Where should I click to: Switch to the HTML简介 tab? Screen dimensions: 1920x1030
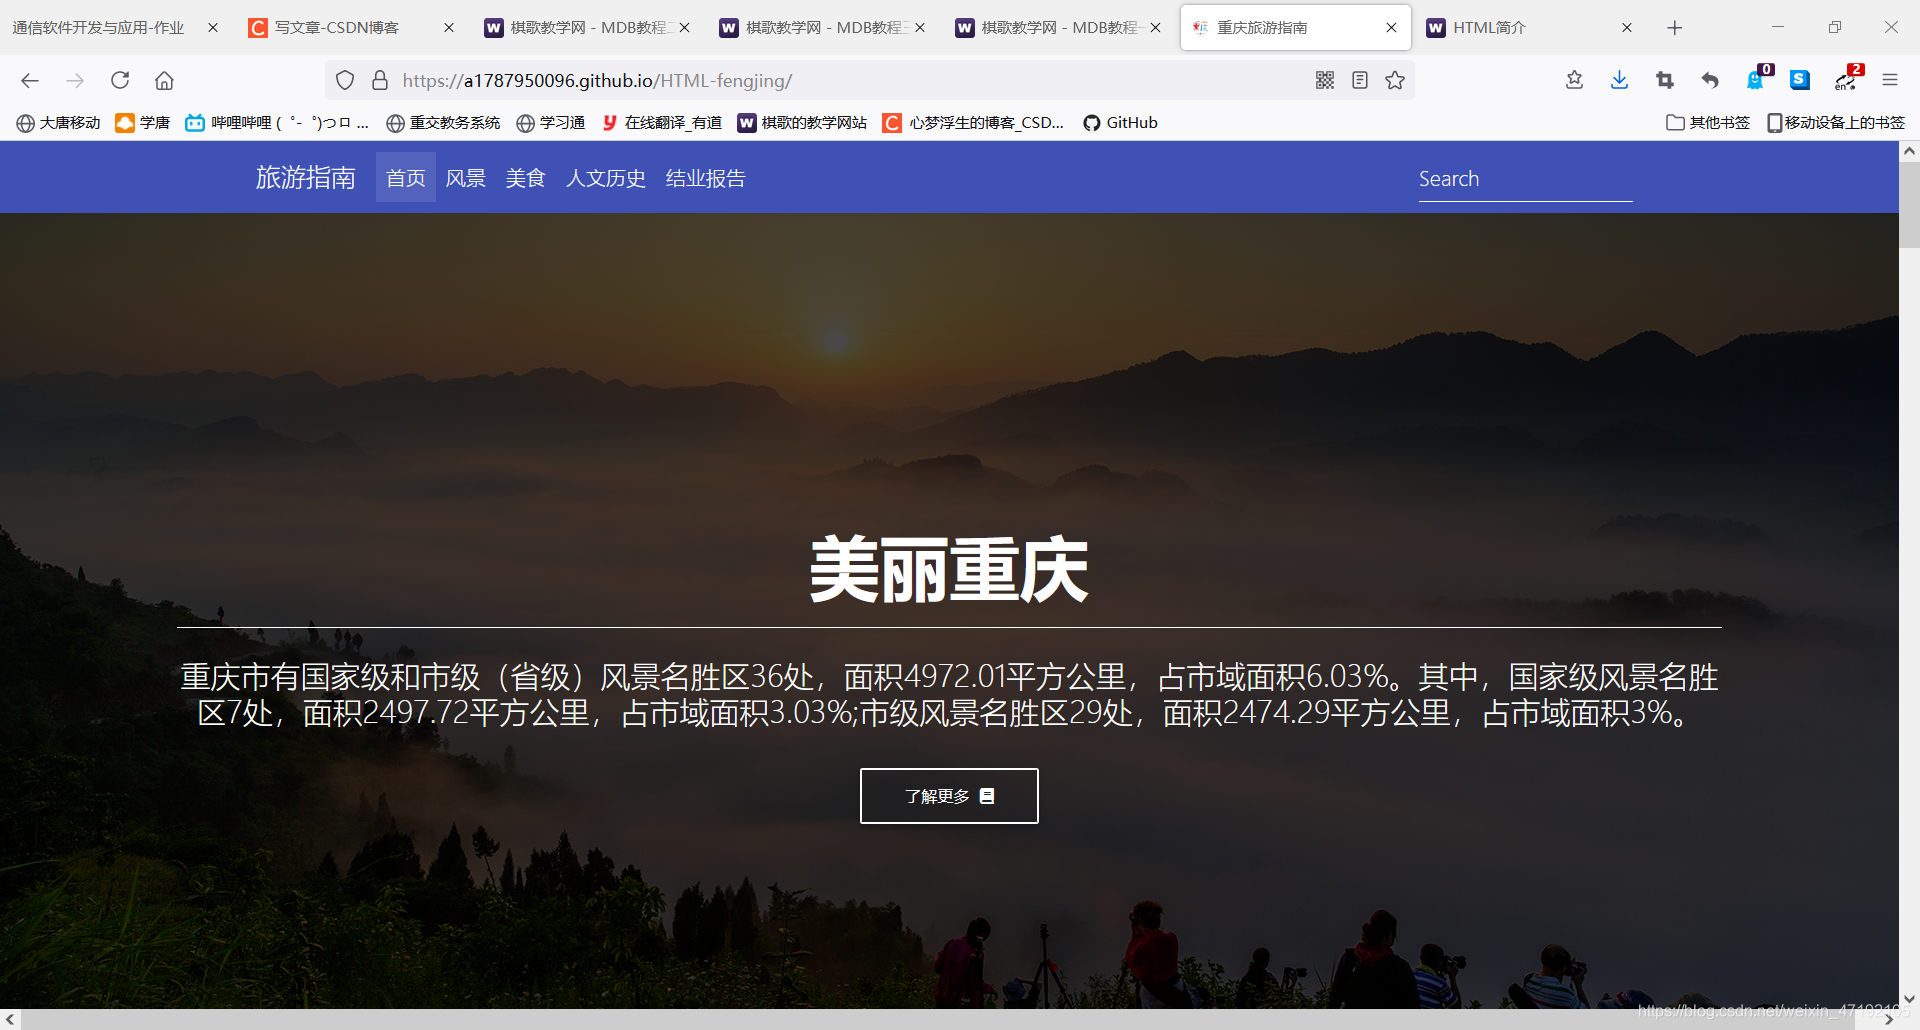[x=1488, y=27]
